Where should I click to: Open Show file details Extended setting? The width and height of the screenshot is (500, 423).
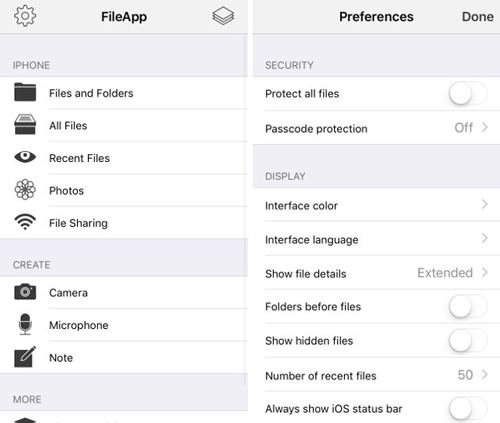pos(376,273)
